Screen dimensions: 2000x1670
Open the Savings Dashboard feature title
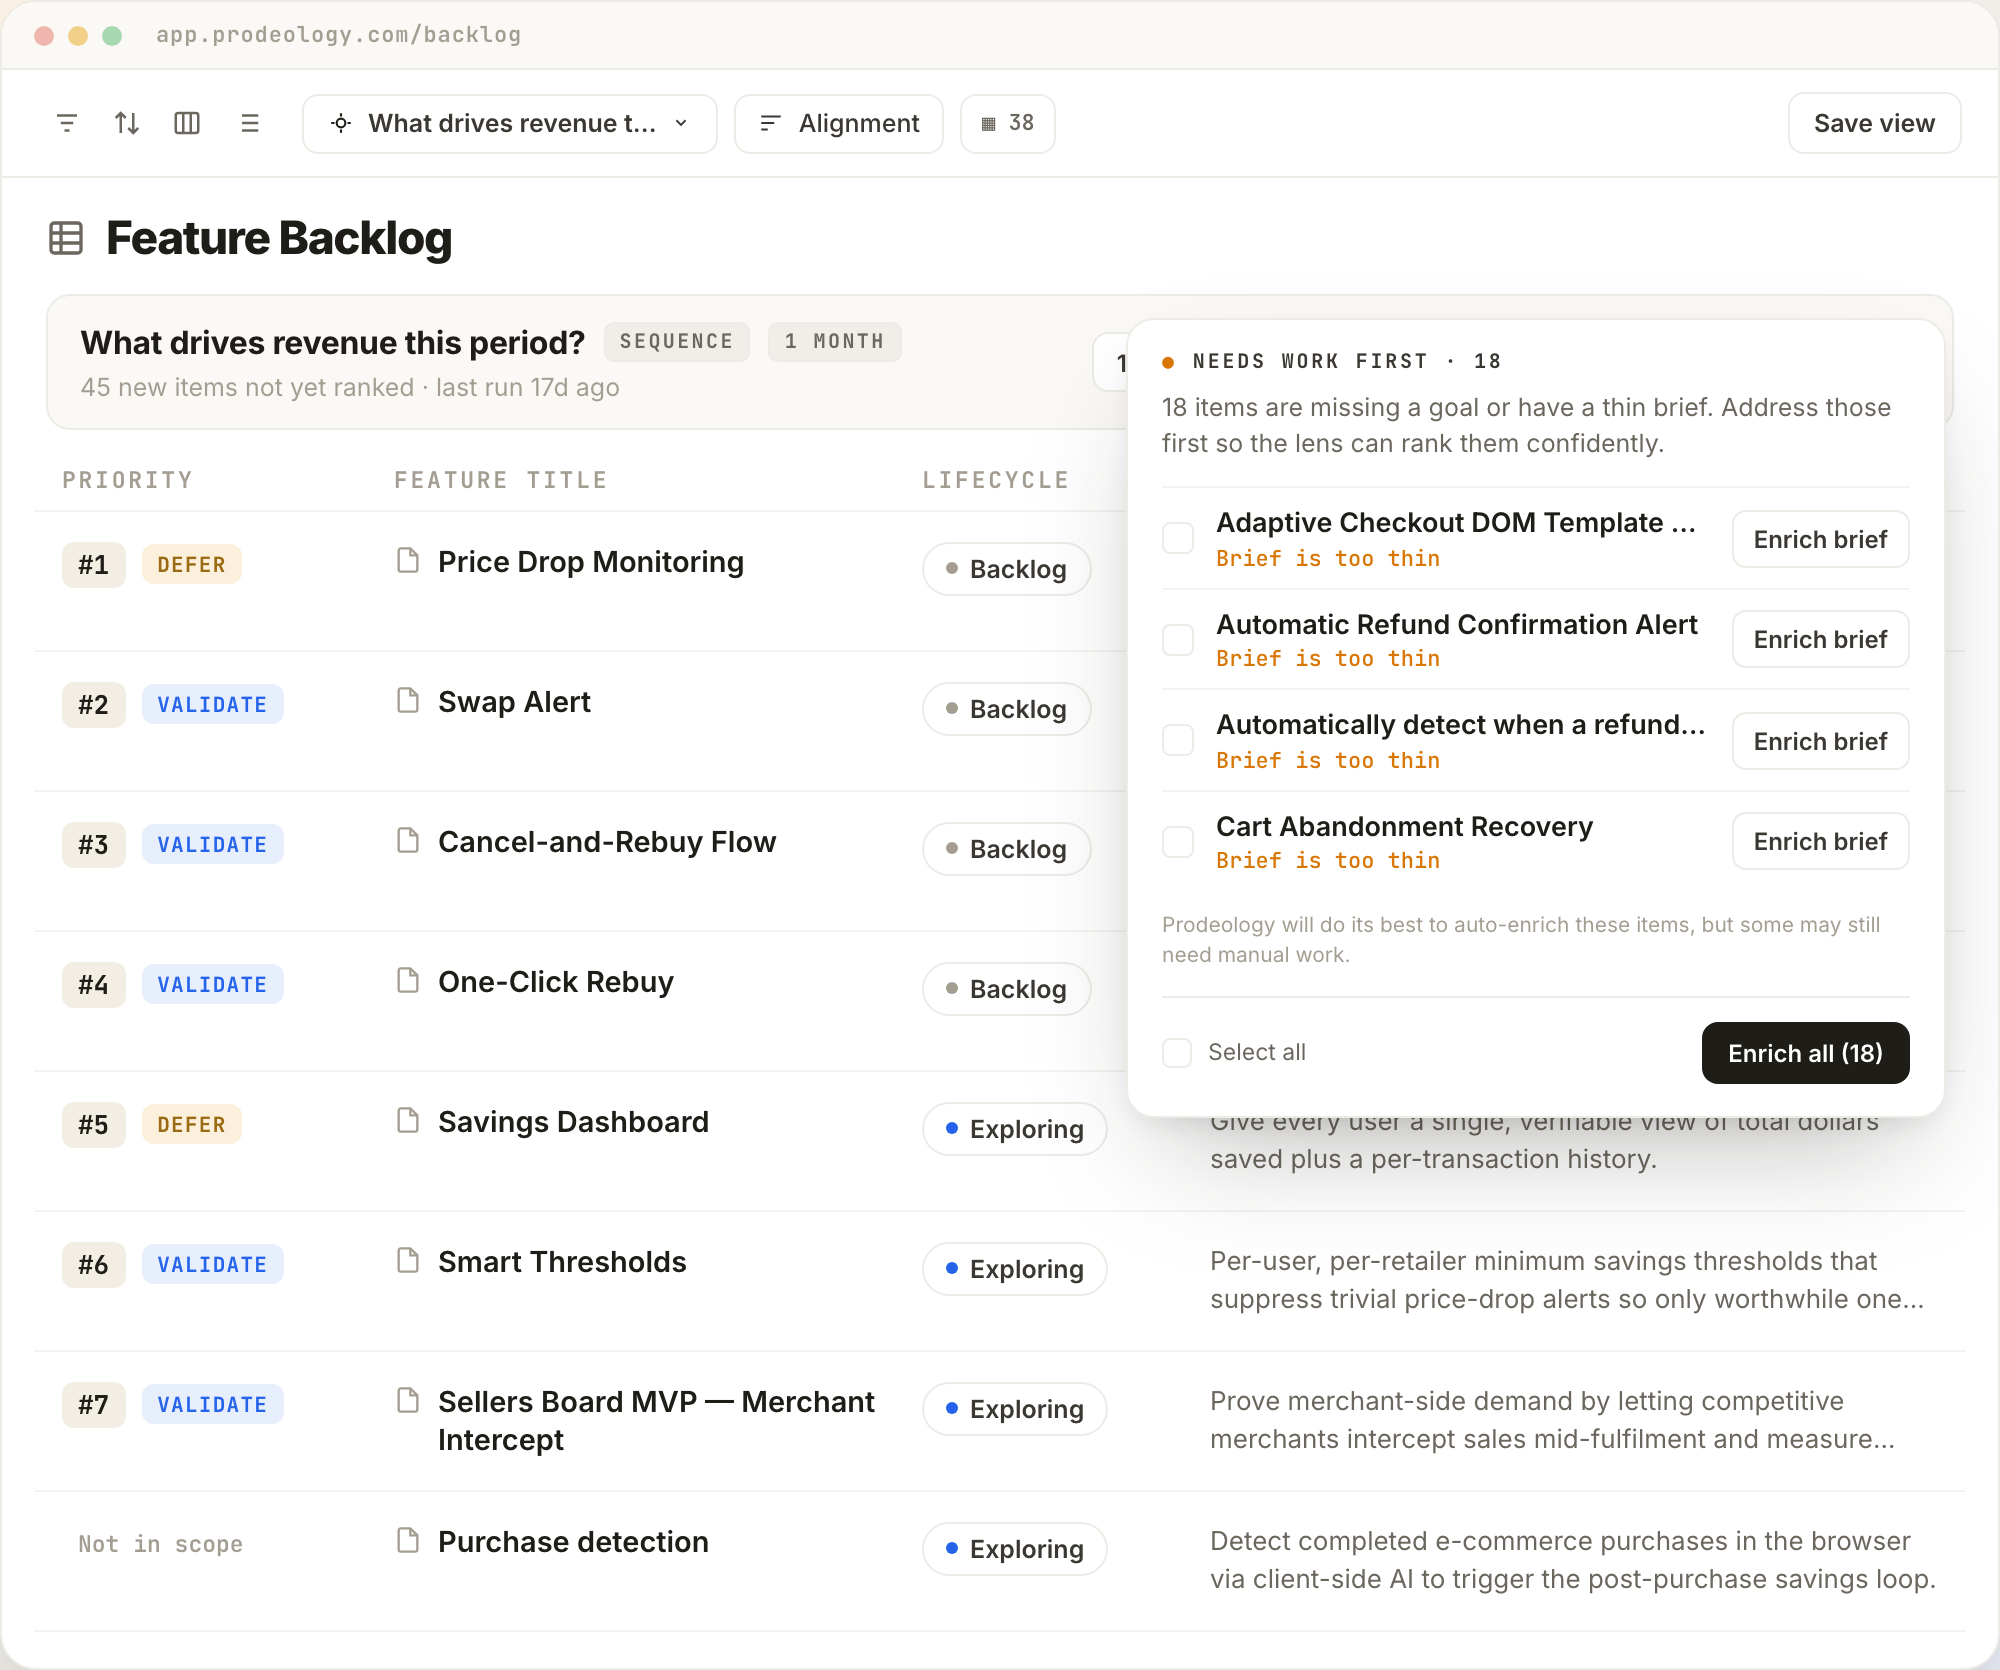tap(573, 1122)
